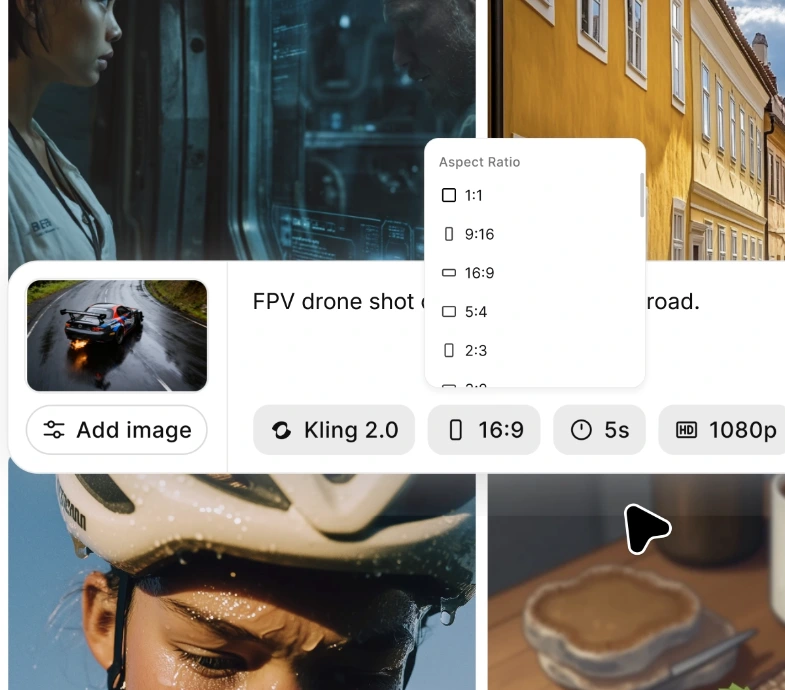Open the 16:9 aspect ratio dropdown button
Viewport: 785px width, 690px height.
click(x=484, y=430)
